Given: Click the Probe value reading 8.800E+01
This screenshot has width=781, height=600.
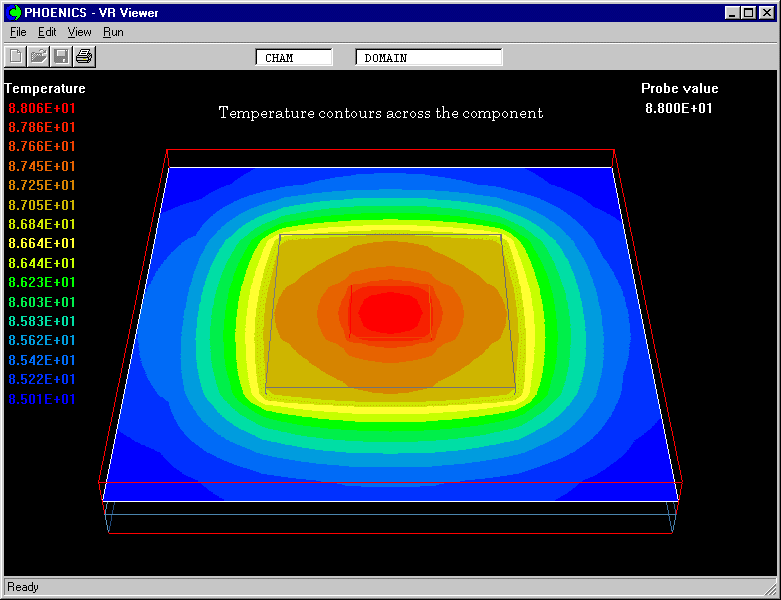Looking at the screenshot, I should 679,108.
